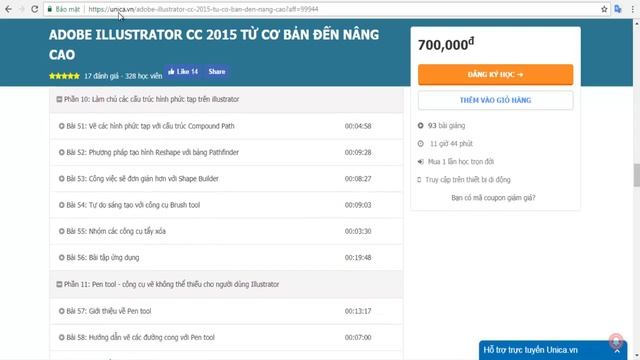Click THÊM VÀO GIỎ HÀNG button
This screenshot has height=360, width=640.
tap(496, 100)
